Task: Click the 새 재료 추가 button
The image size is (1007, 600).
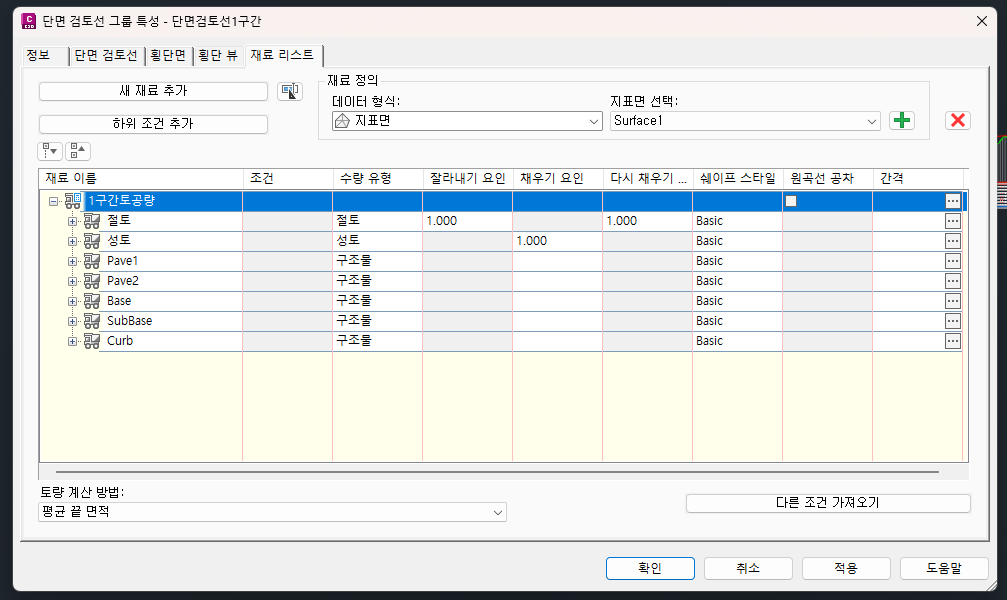Action: pos(153,91)
